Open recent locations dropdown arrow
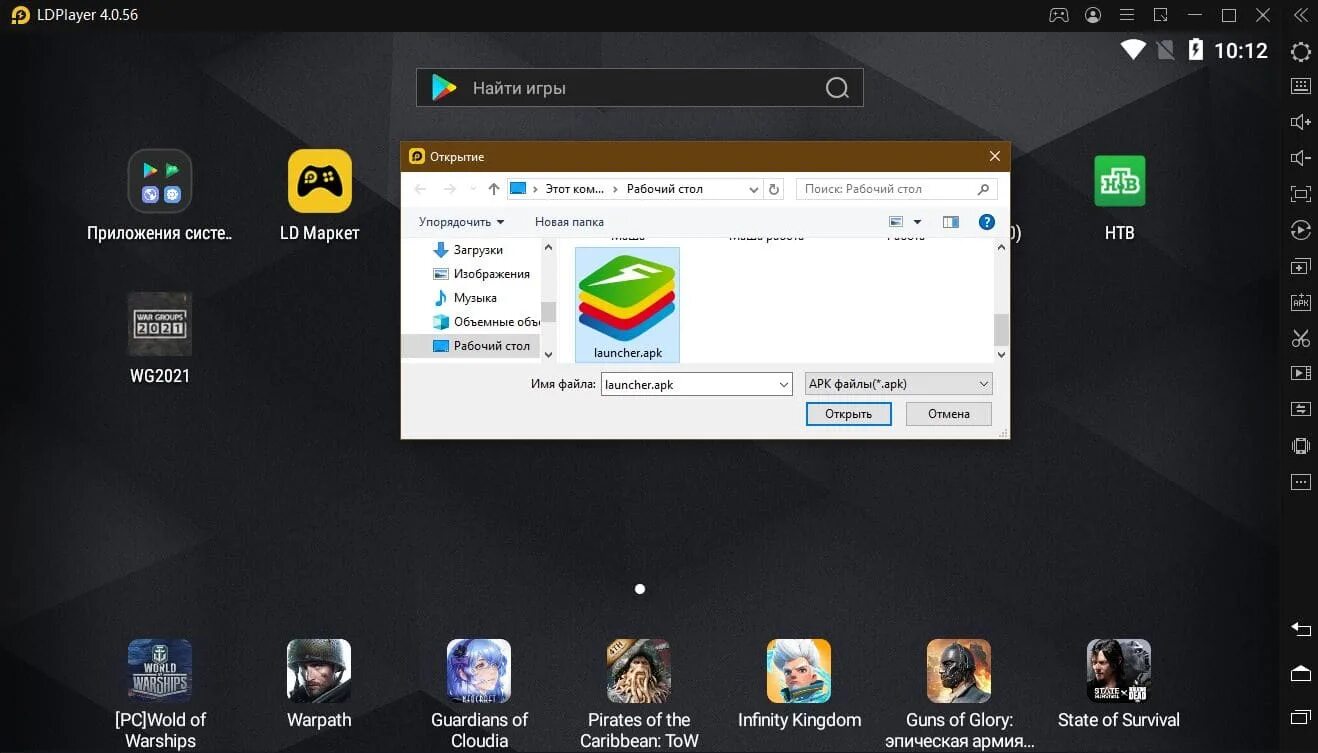The height and width of the screenshot is (753, 1318). point(471,189)
